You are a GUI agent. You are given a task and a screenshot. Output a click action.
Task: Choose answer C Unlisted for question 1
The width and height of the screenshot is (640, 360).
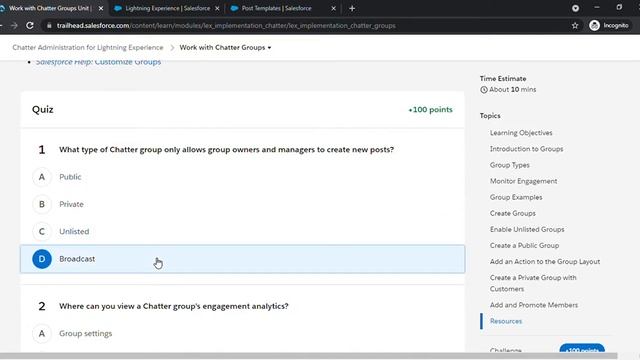click(242, 231)
